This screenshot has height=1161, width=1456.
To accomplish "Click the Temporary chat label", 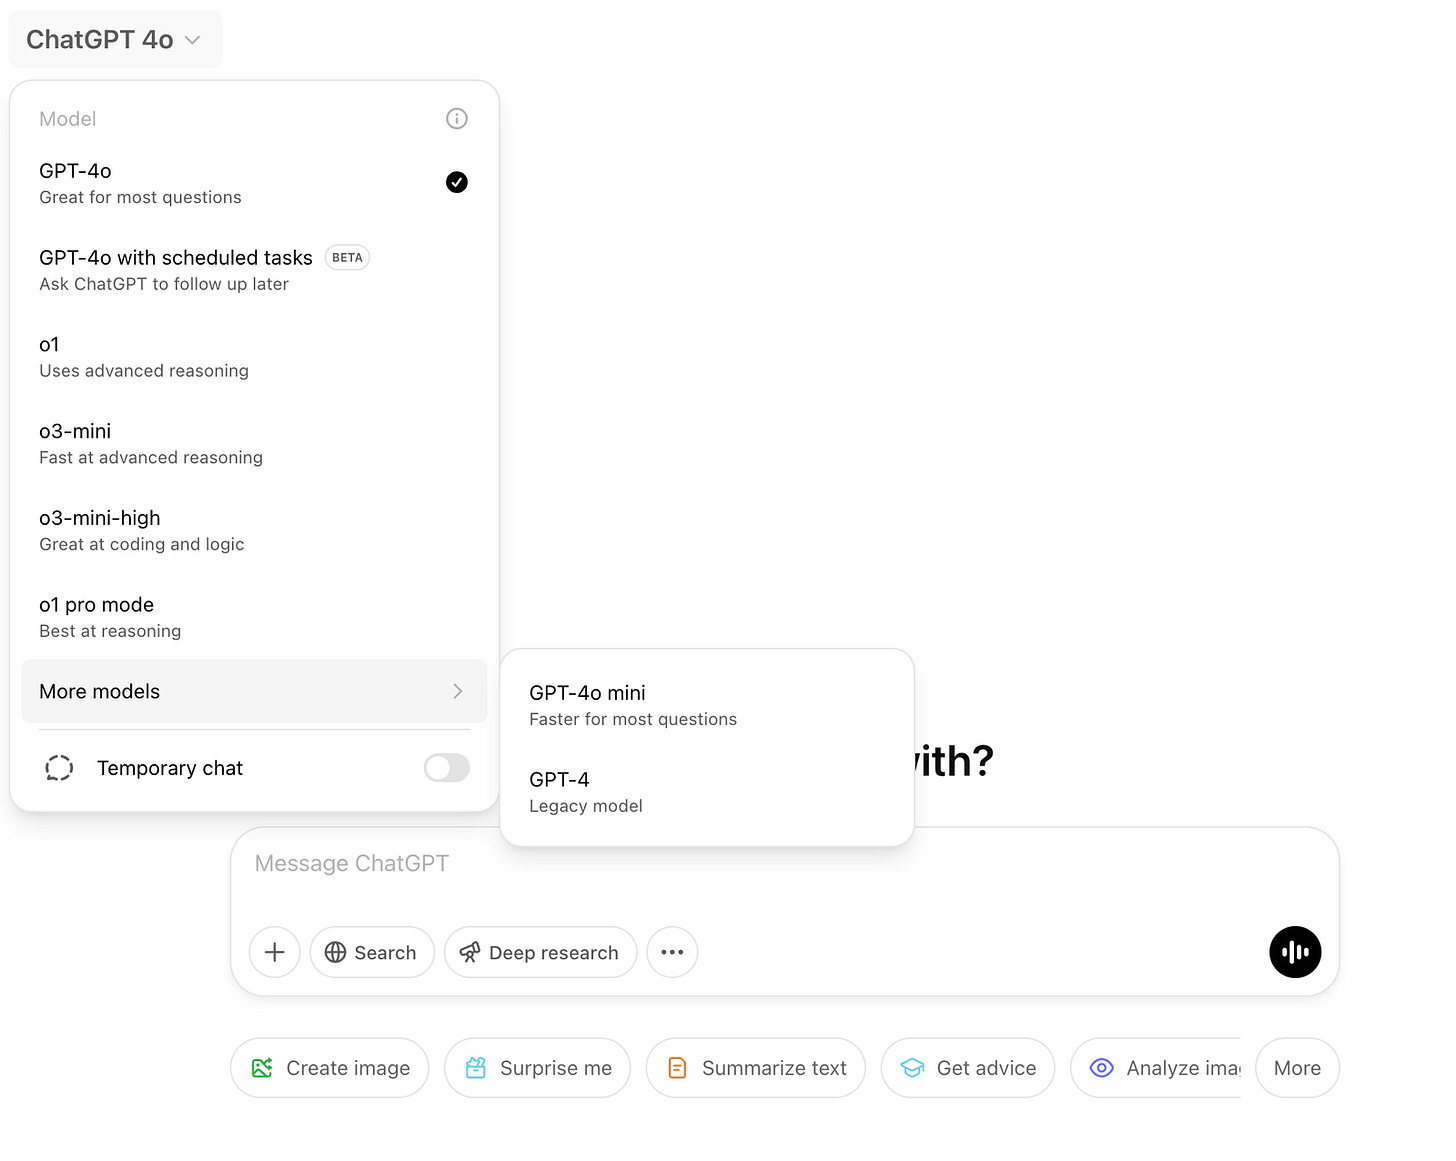I will tap(170, 768).
